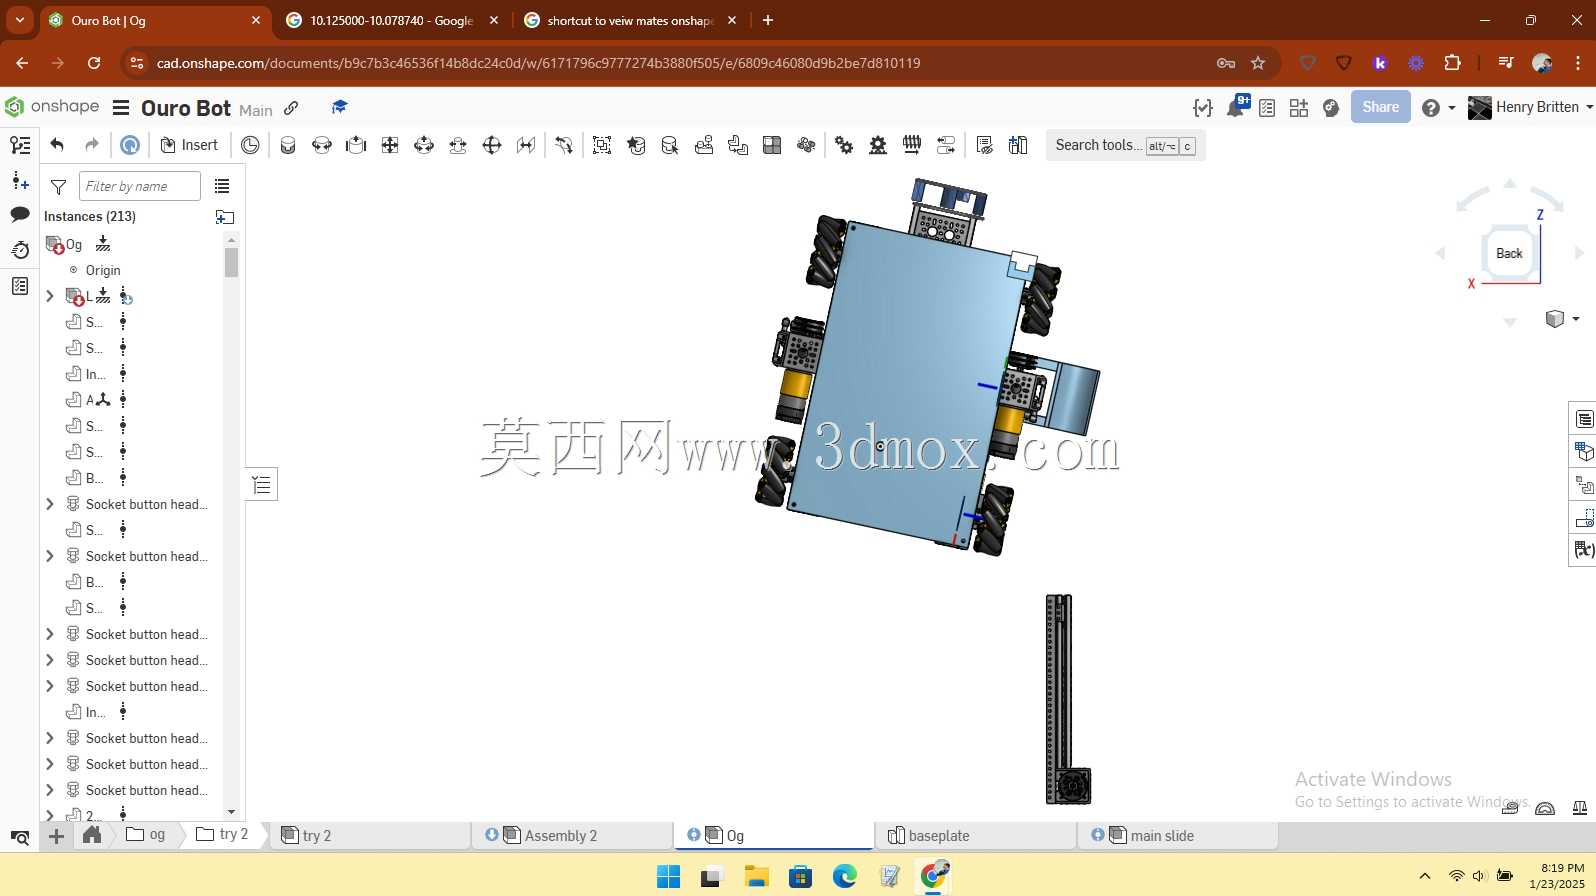Viewport: 1596px width, 896px height.
Task: Bookmark this page with the star icon
Action: (x=1258, y=63)
